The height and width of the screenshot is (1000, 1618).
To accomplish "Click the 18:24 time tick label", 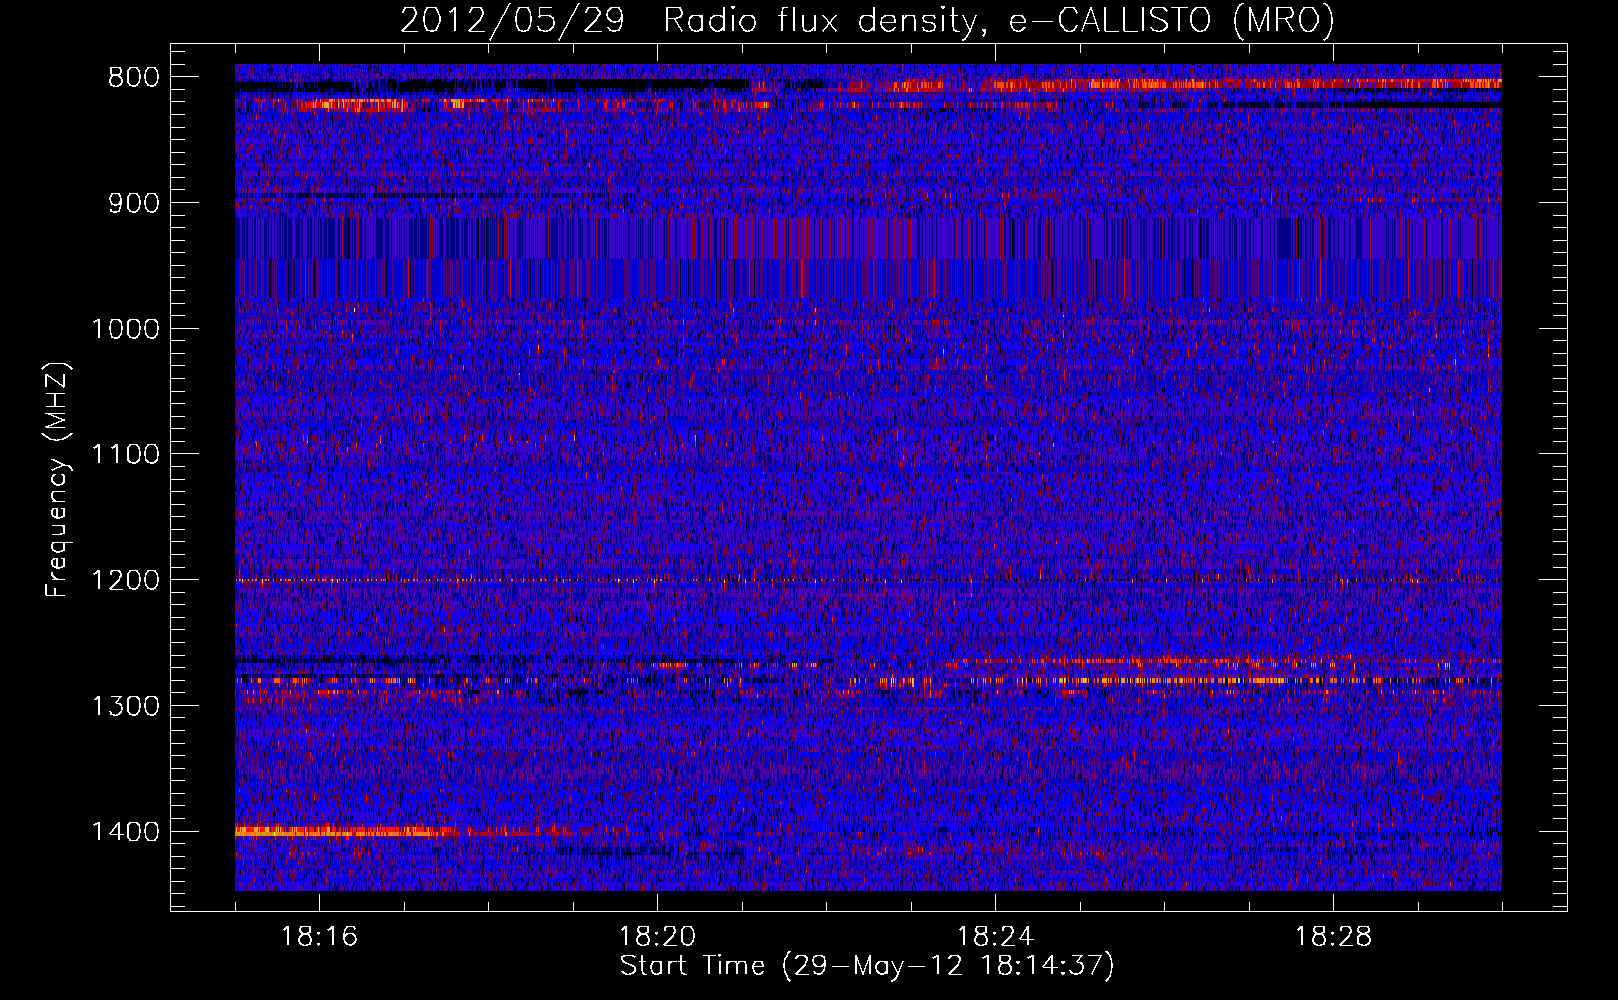I will (995, 937).
